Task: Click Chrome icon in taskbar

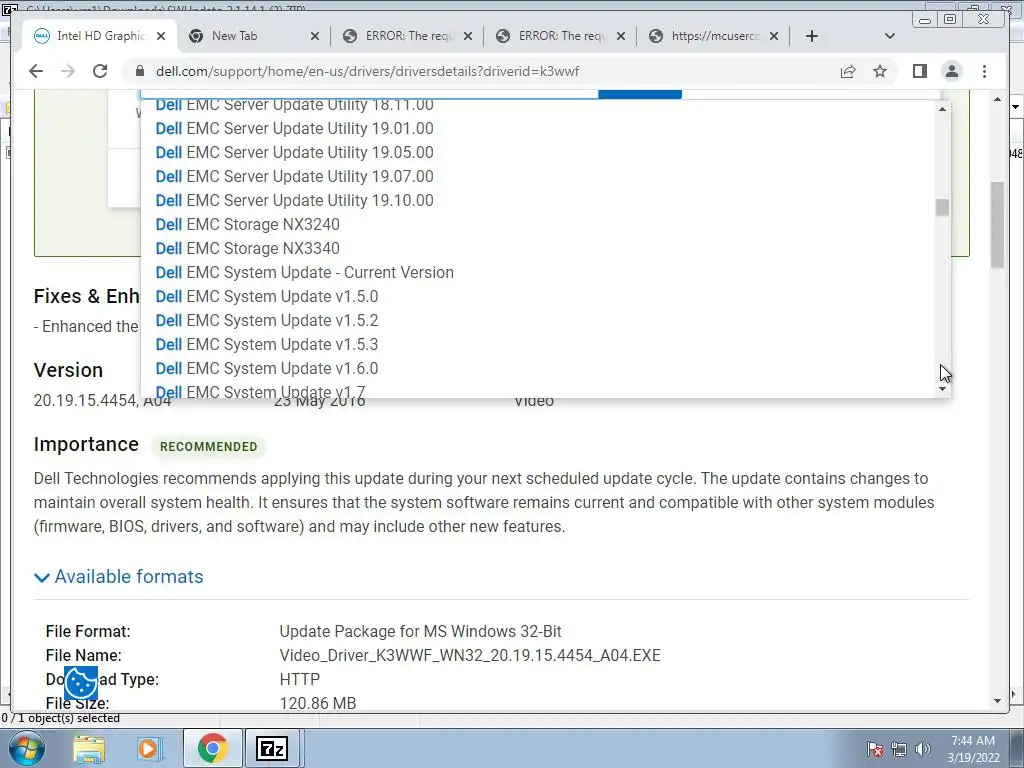Action: pyautogui.click(x=213, y=748)
